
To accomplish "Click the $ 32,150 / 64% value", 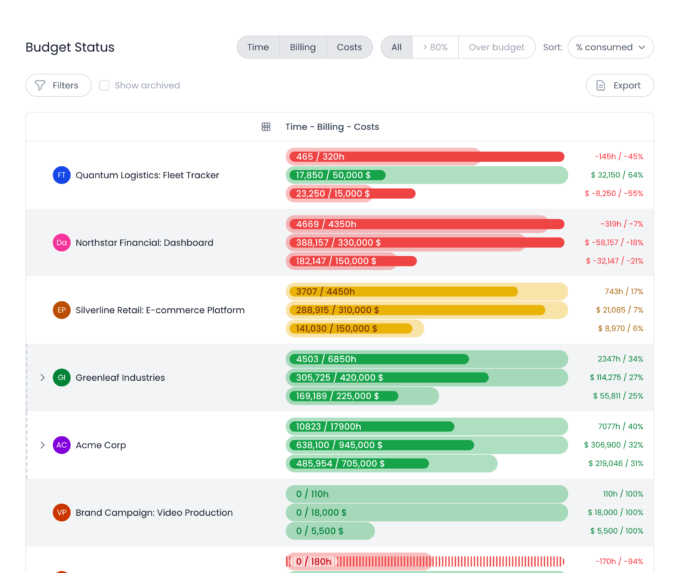I will pos(617,175).
